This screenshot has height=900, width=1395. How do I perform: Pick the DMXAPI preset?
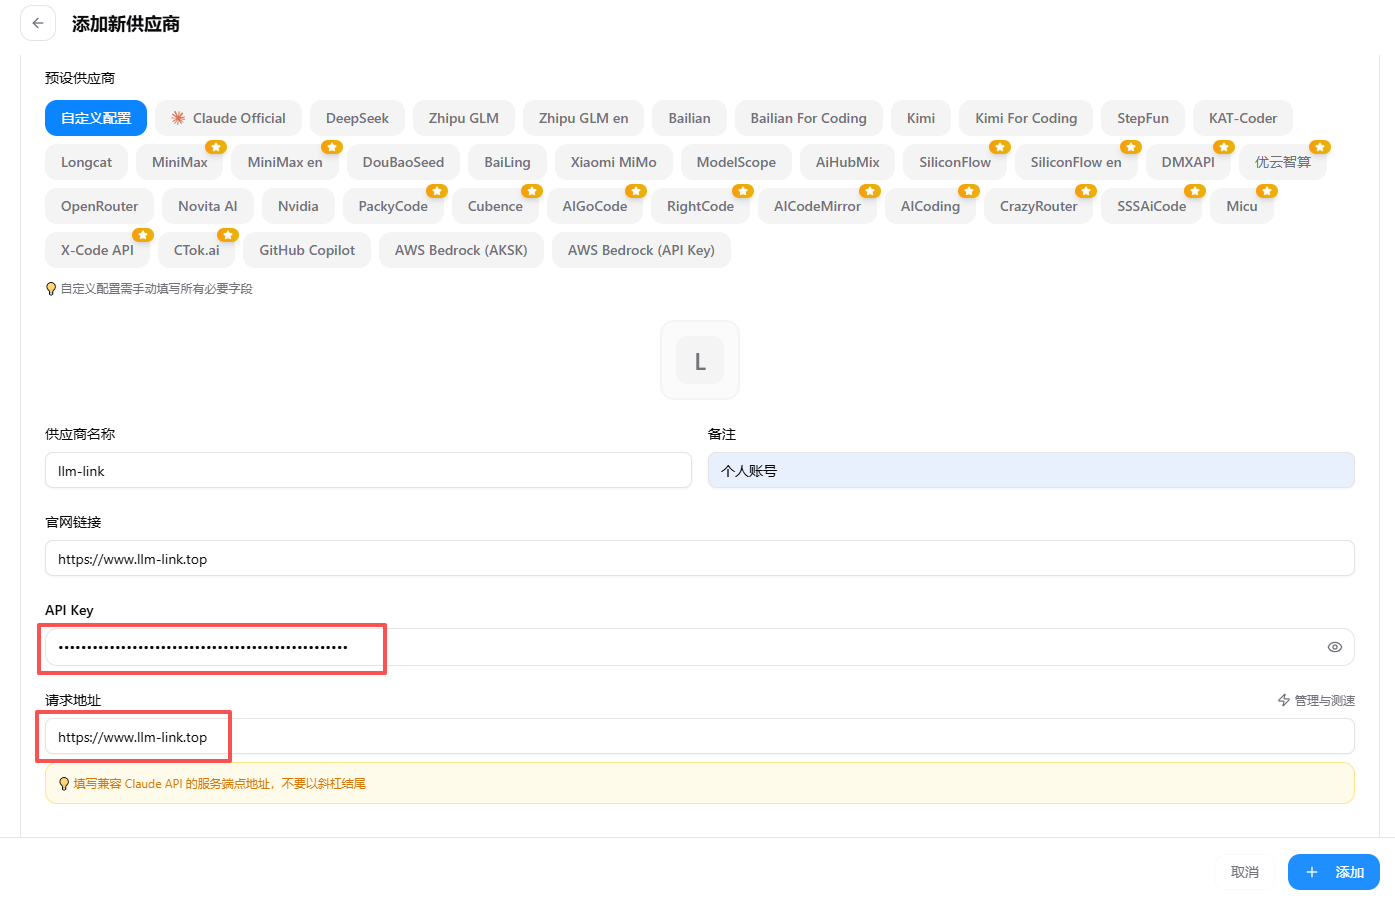[1188, 162]
